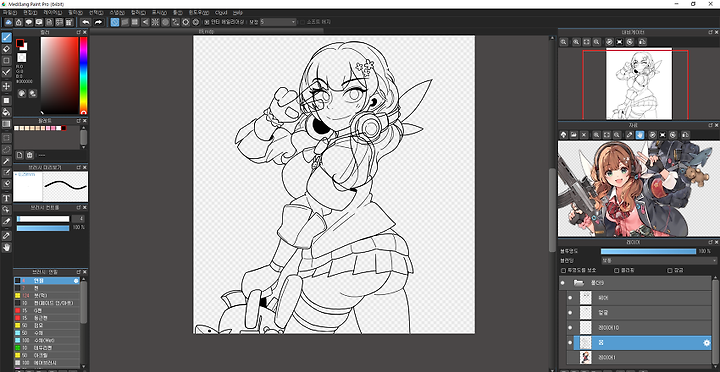Collapse the layer folder via folder icon

tap(579, 283)
